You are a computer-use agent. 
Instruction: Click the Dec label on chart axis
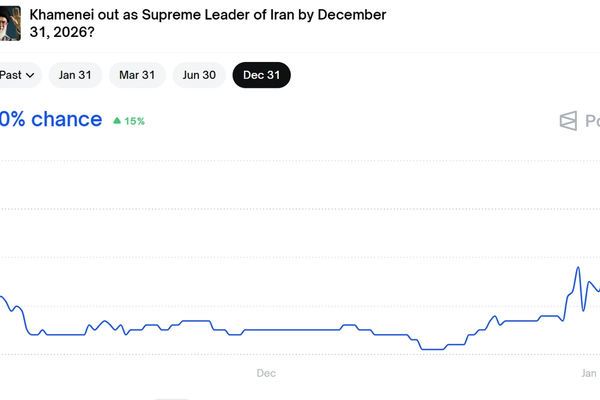(x=266, y=373)
